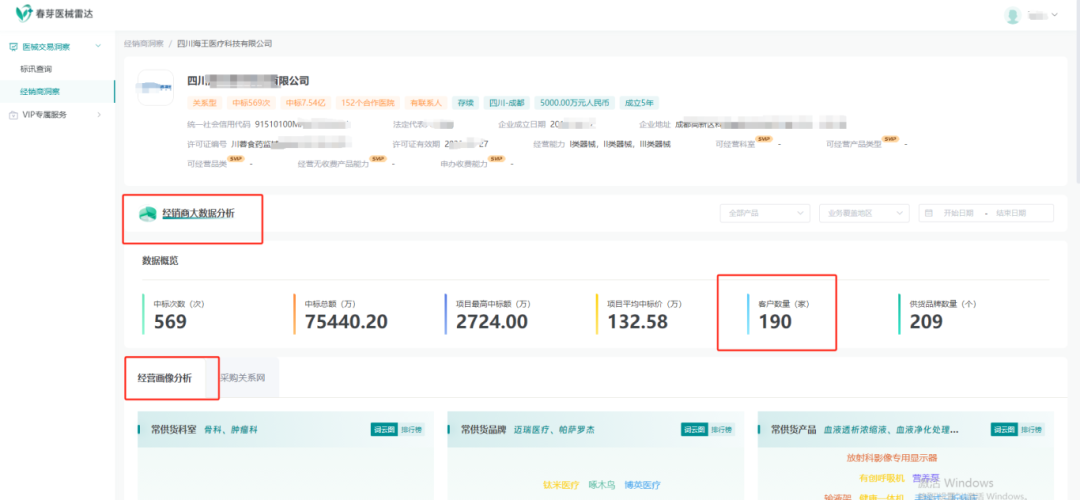Click the 客户数量 value 190

[775, 322]
